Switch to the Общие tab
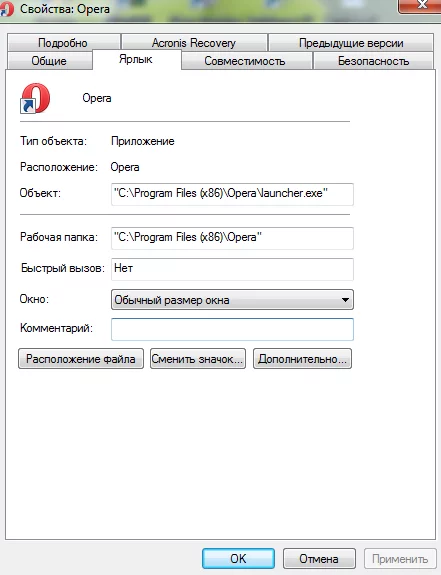 [49, 61]
